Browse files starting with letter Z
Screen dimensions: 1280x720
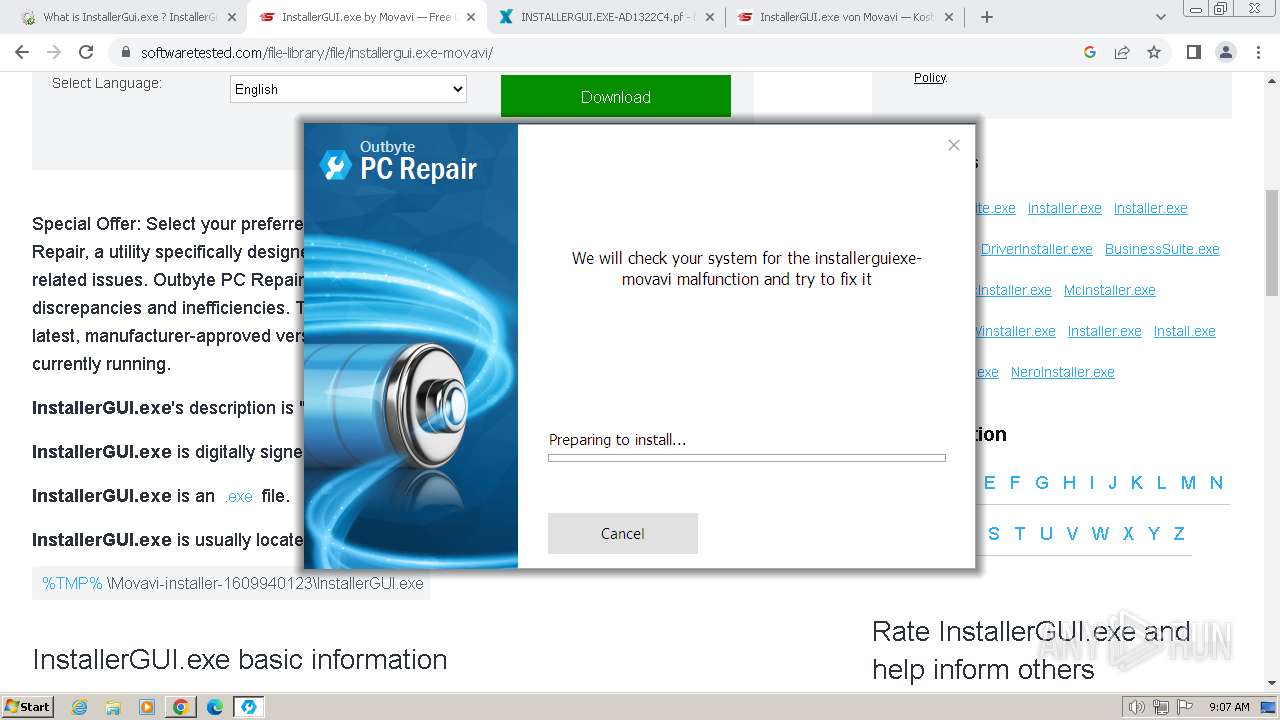1179,534
